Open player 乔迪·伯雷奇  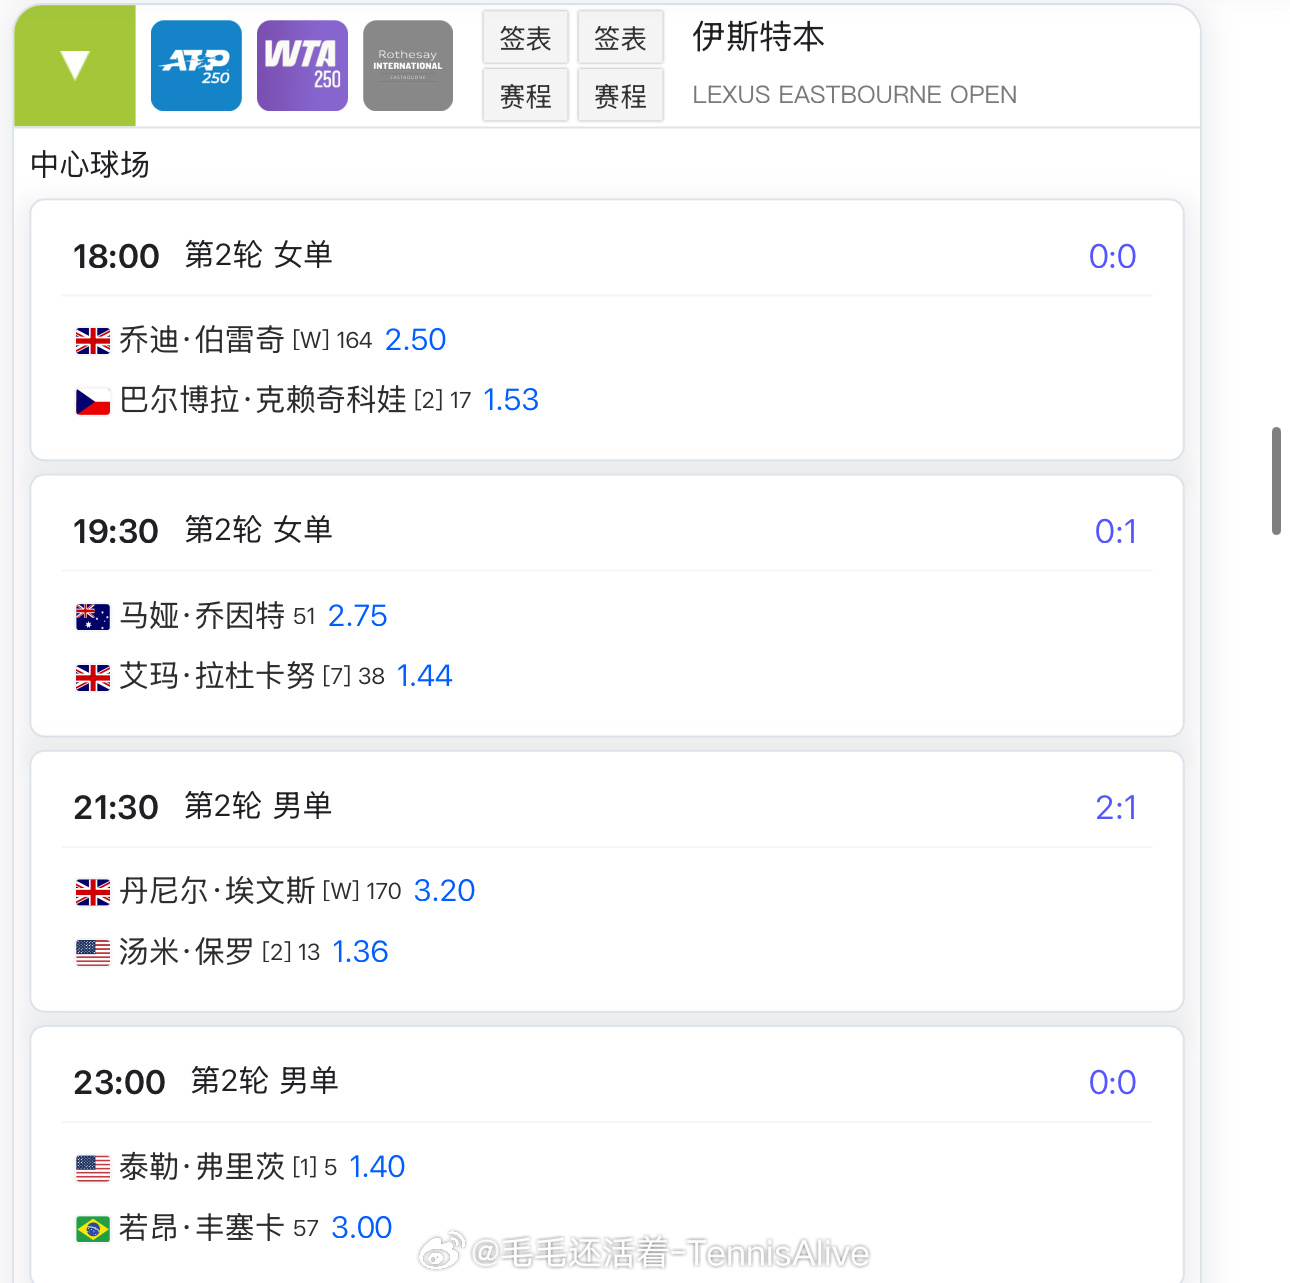(x=202, y=340)
